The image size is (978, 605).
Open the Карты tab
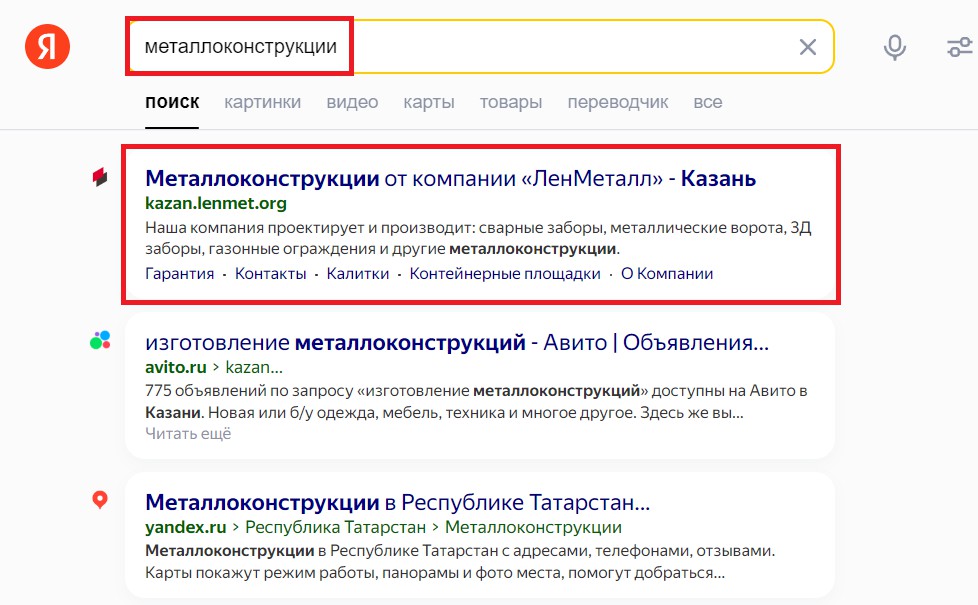[x=429, y=102]
